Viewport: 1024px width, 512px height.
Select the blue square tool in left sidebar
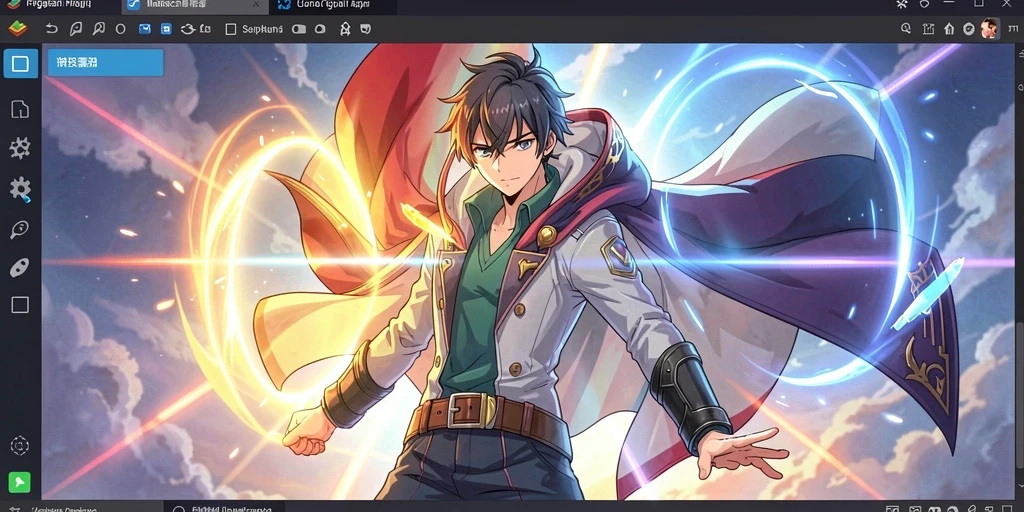[x=20, y=63]
